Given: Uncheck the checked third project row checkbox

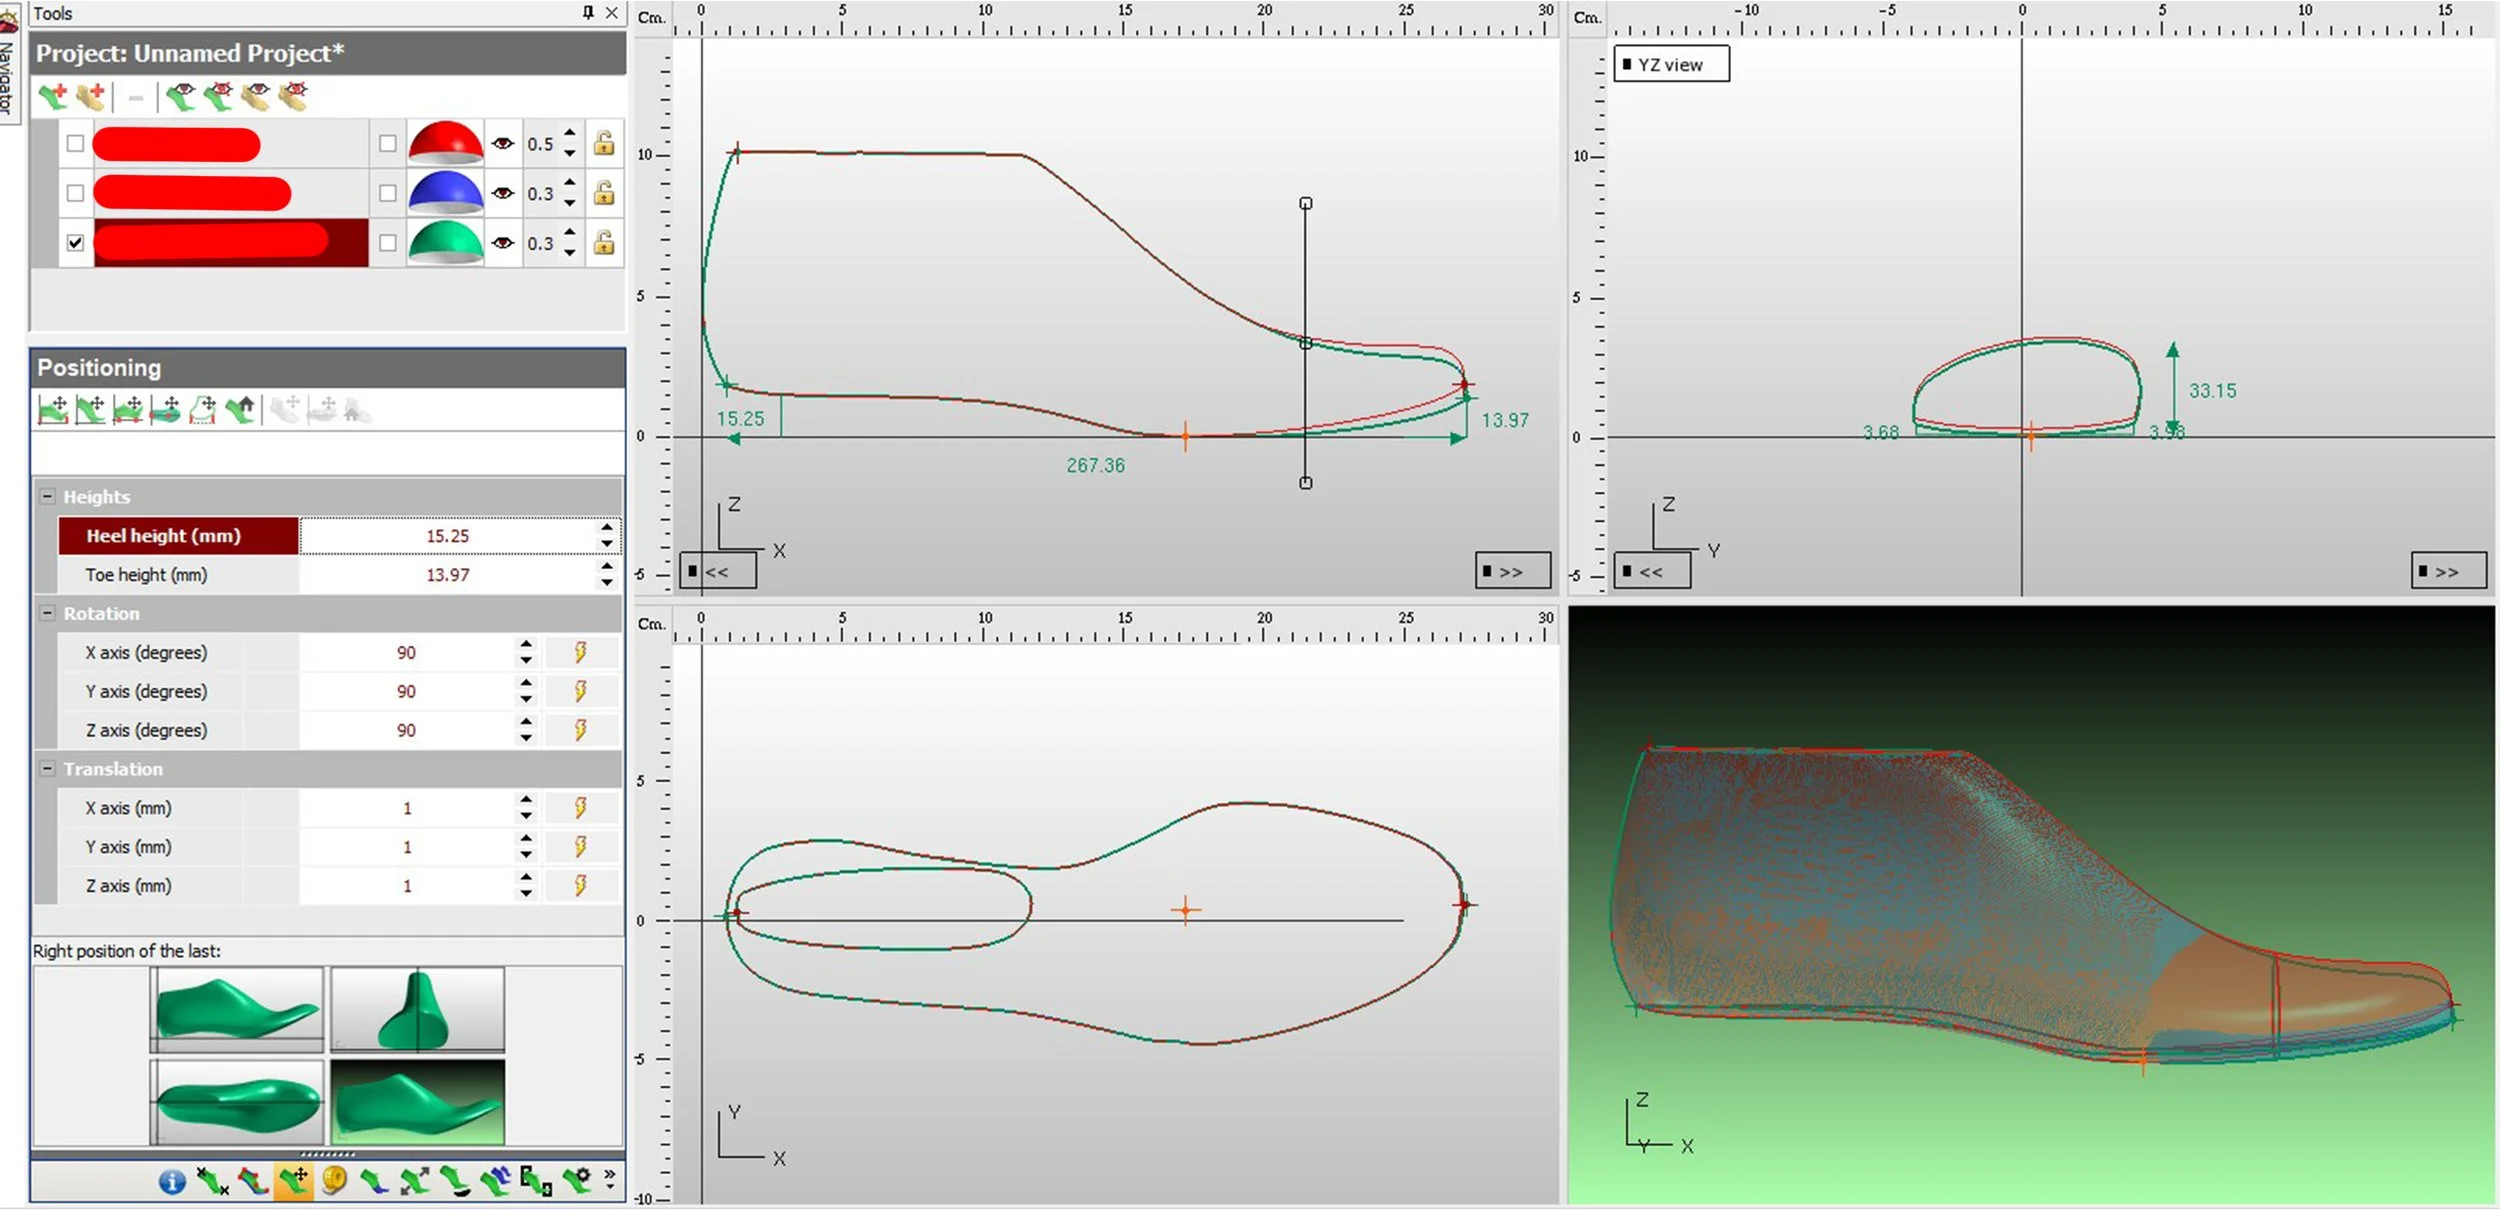Looking at the screenshot, I should tap(75, 243).
